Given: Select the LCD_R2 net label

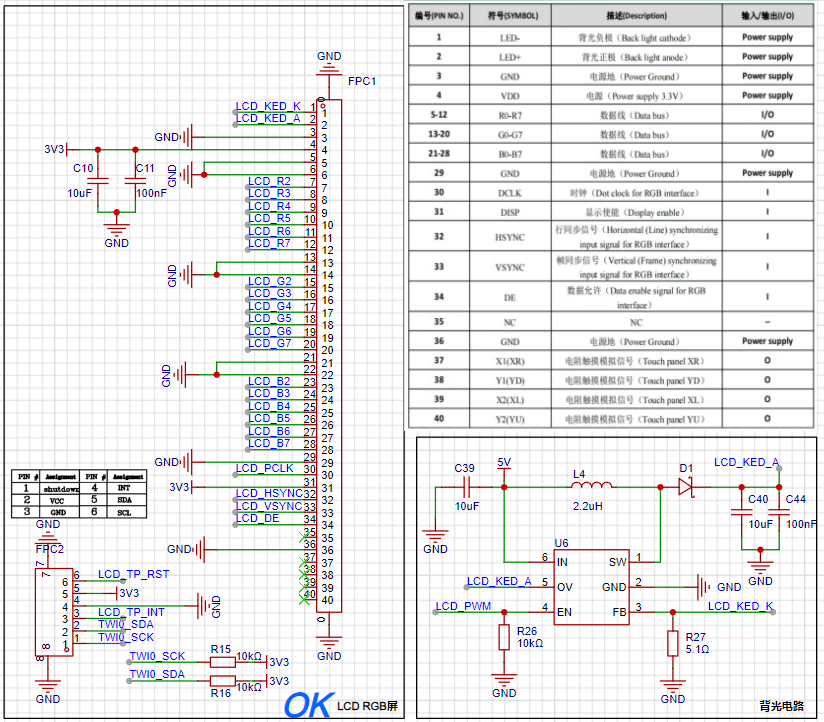Looking at the screenshot, I should tap(270, 181).
